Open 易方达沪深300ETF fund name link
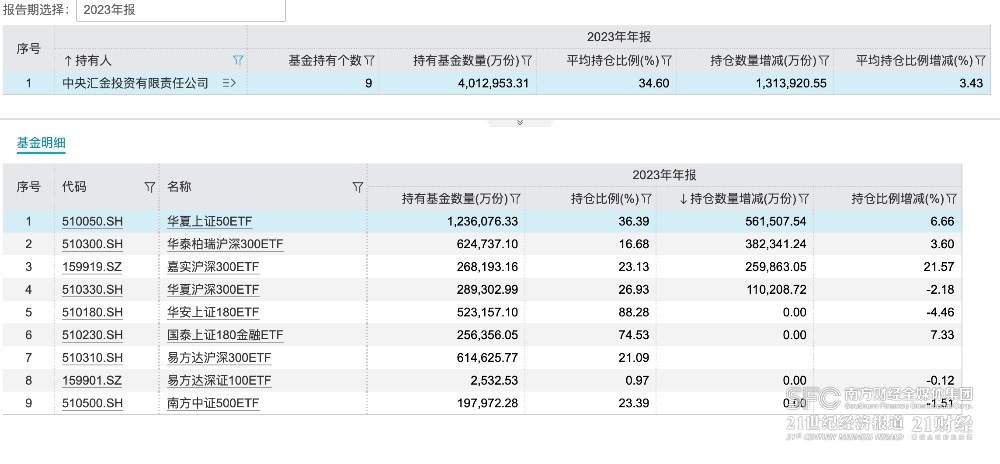The height and width of the screenshot is (464, 1000). click(219, 358)
